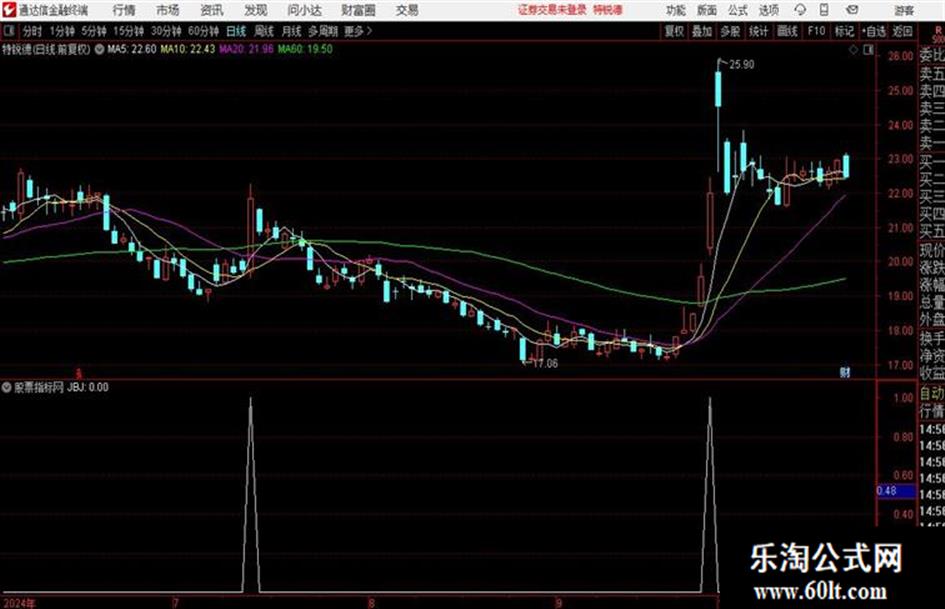
Task: Click the 统计 statistics button
Action: click(758, 31)
